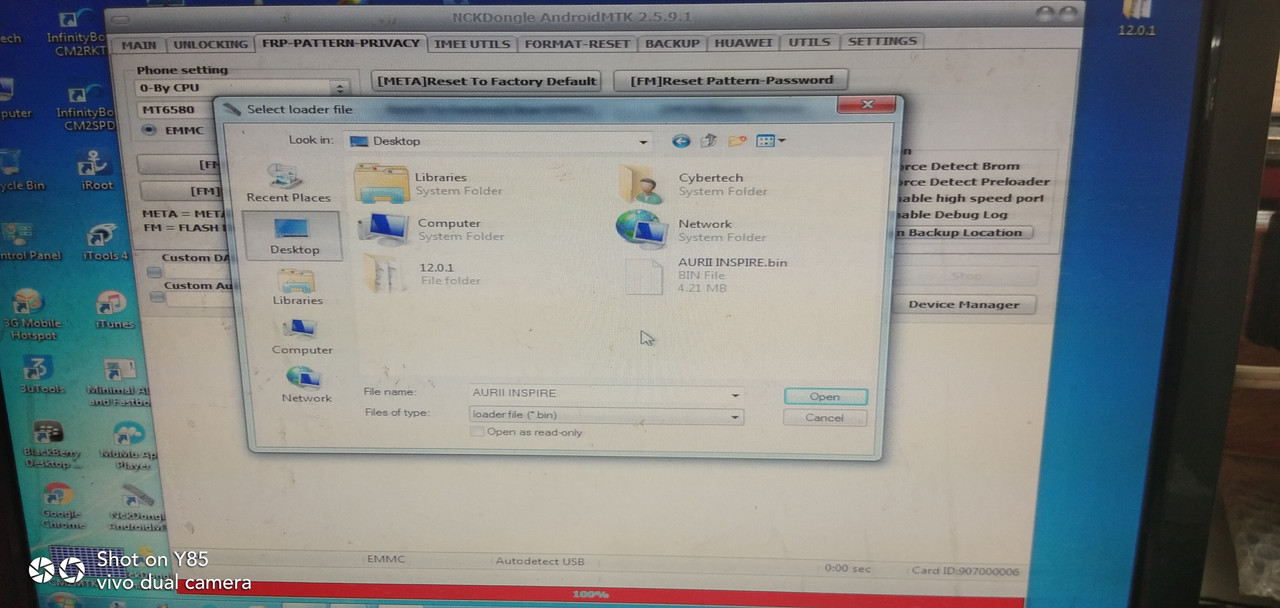Click red 100% progress bar
The width and height of the screenshot is (1280, 608).
590,594
